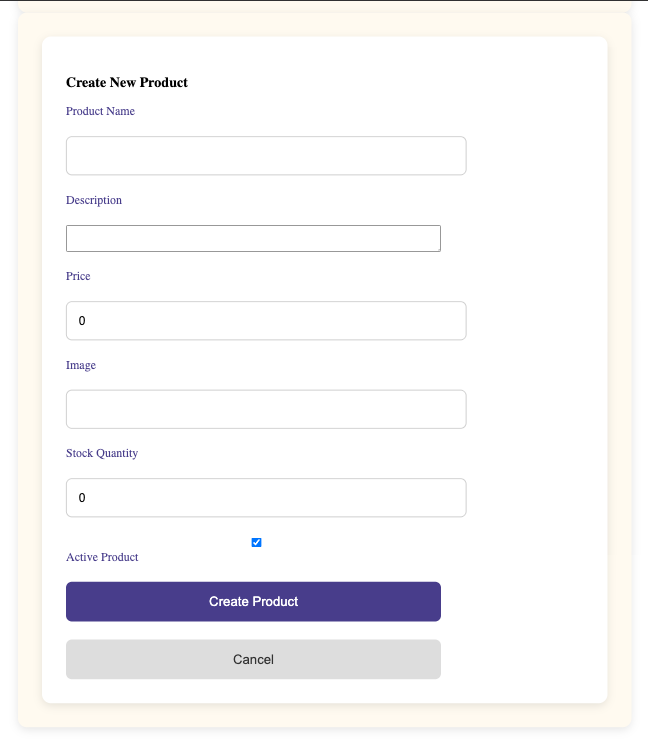Image resolution: width=648 pixels, height=754 pixels.
Task: Click the "Active Product" label text
Action: click(102, 557)
